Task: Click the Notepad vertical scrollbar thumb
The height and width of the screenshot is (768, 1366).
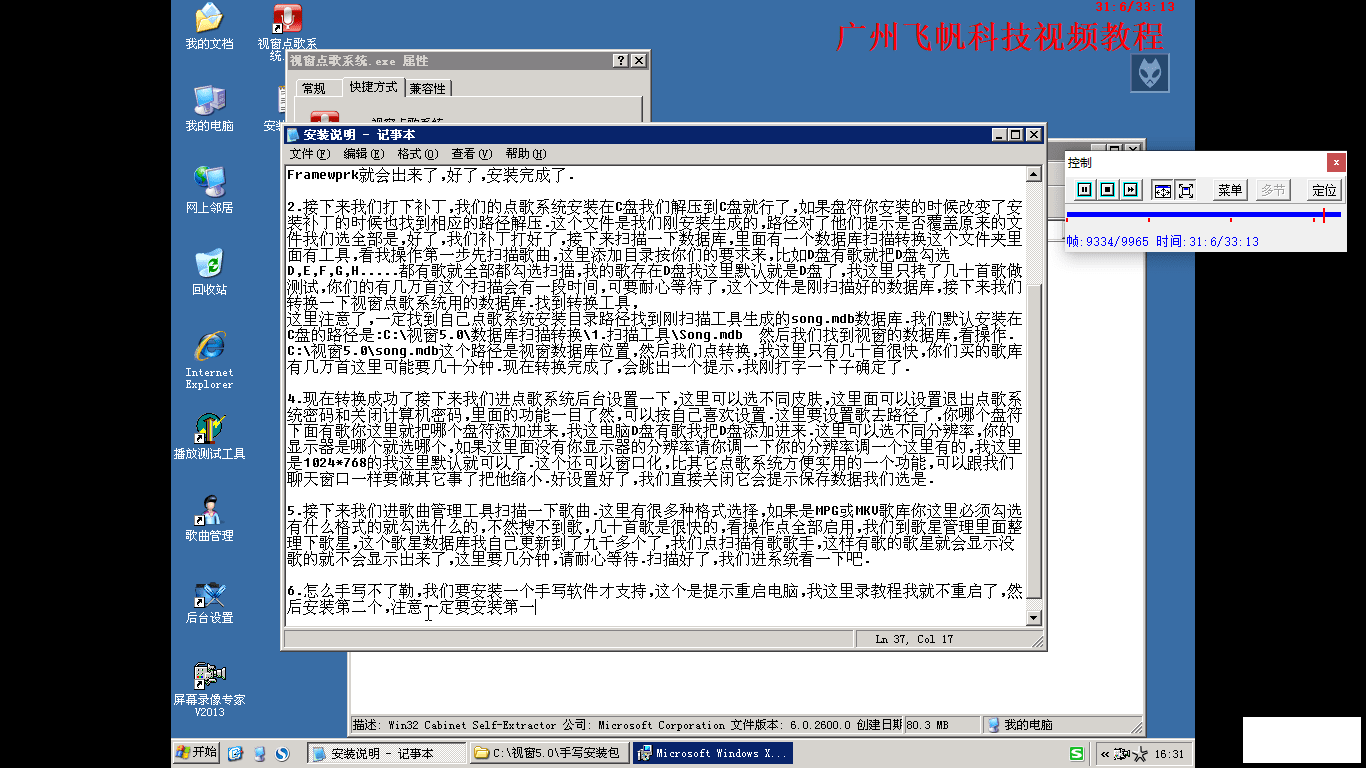Action: click(x=1034, y=441)
